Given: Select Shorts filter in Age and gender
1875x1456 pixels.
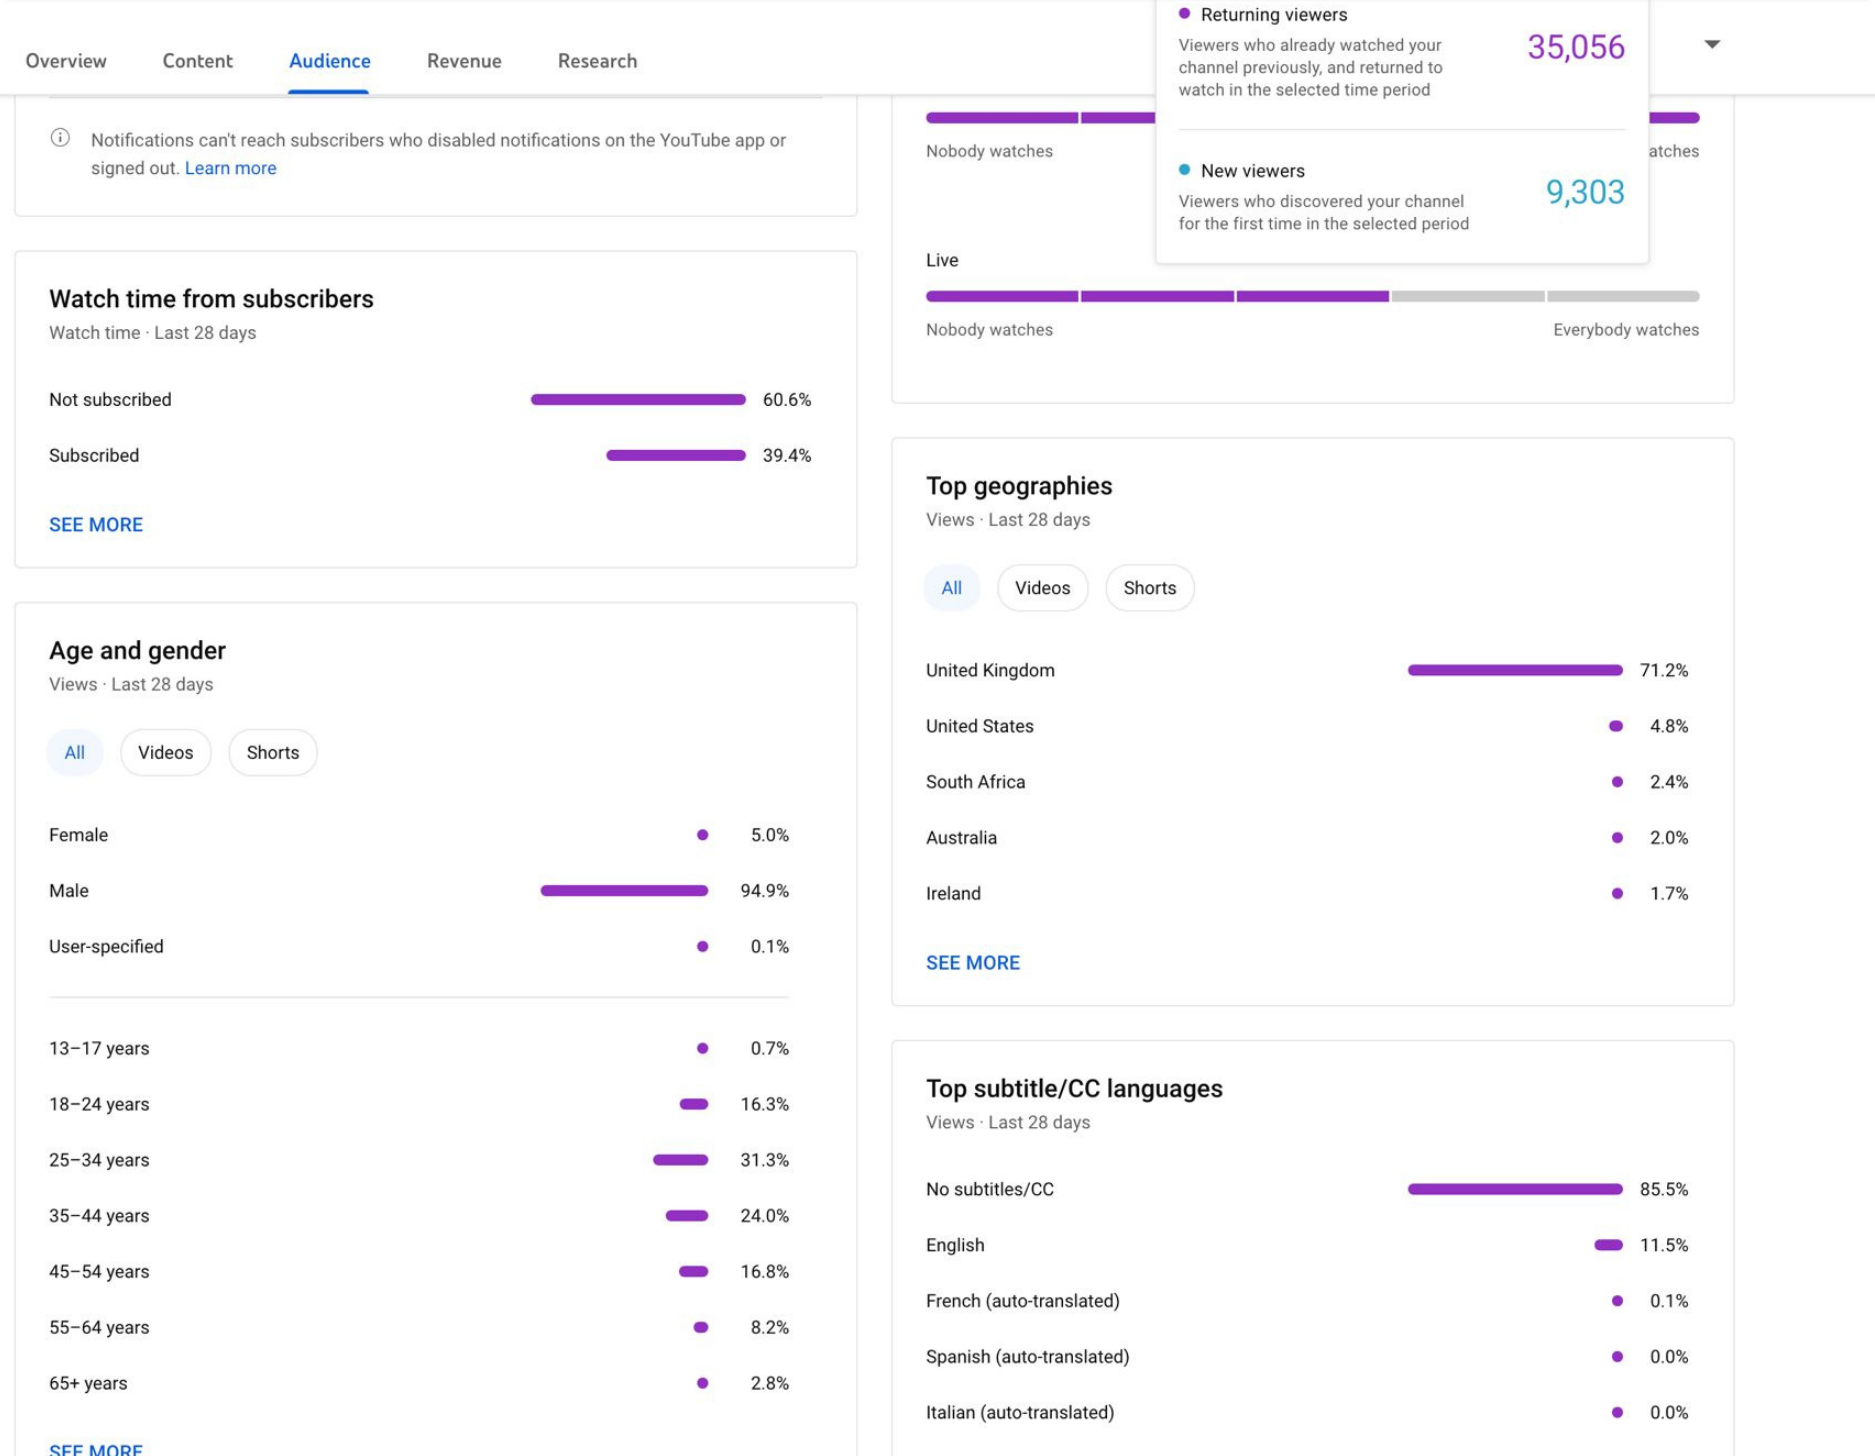Looking at the screenshot, I should pyautogui.click(x=273, y=752).
